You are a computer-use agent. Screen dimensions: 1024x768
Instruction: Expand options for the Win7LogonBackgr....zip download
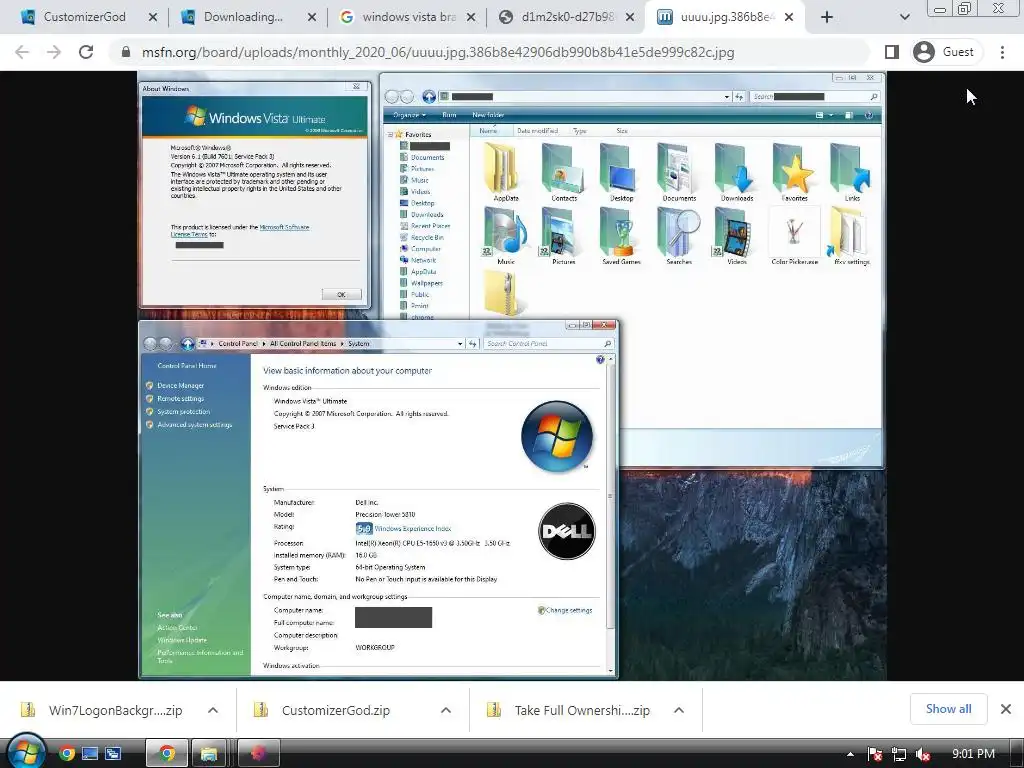pyautogui.click(x=213, y=710)
